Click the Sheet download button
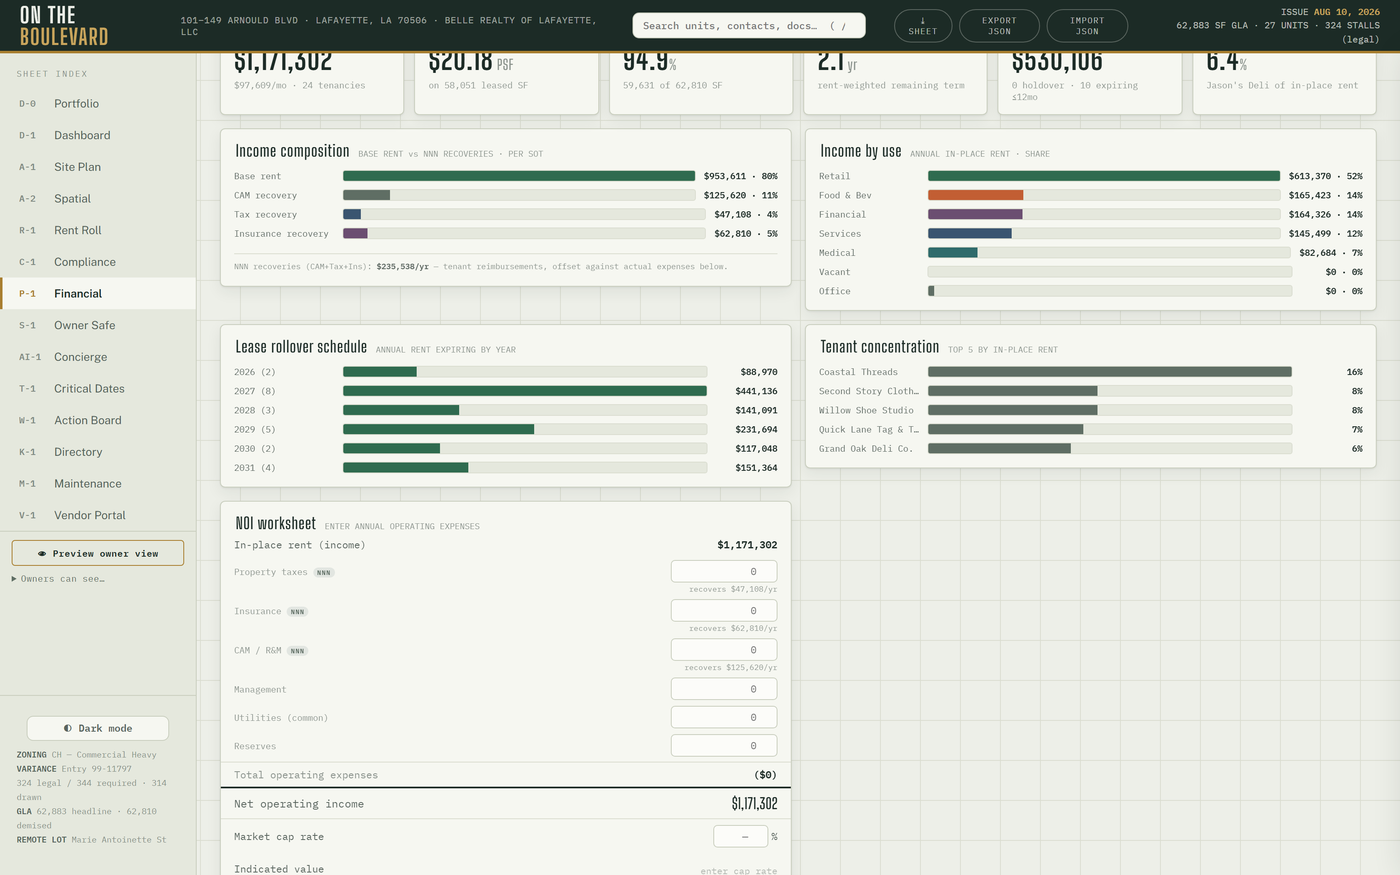Image resolution: width=1400 pixels, height=875 pixels. 923,26
